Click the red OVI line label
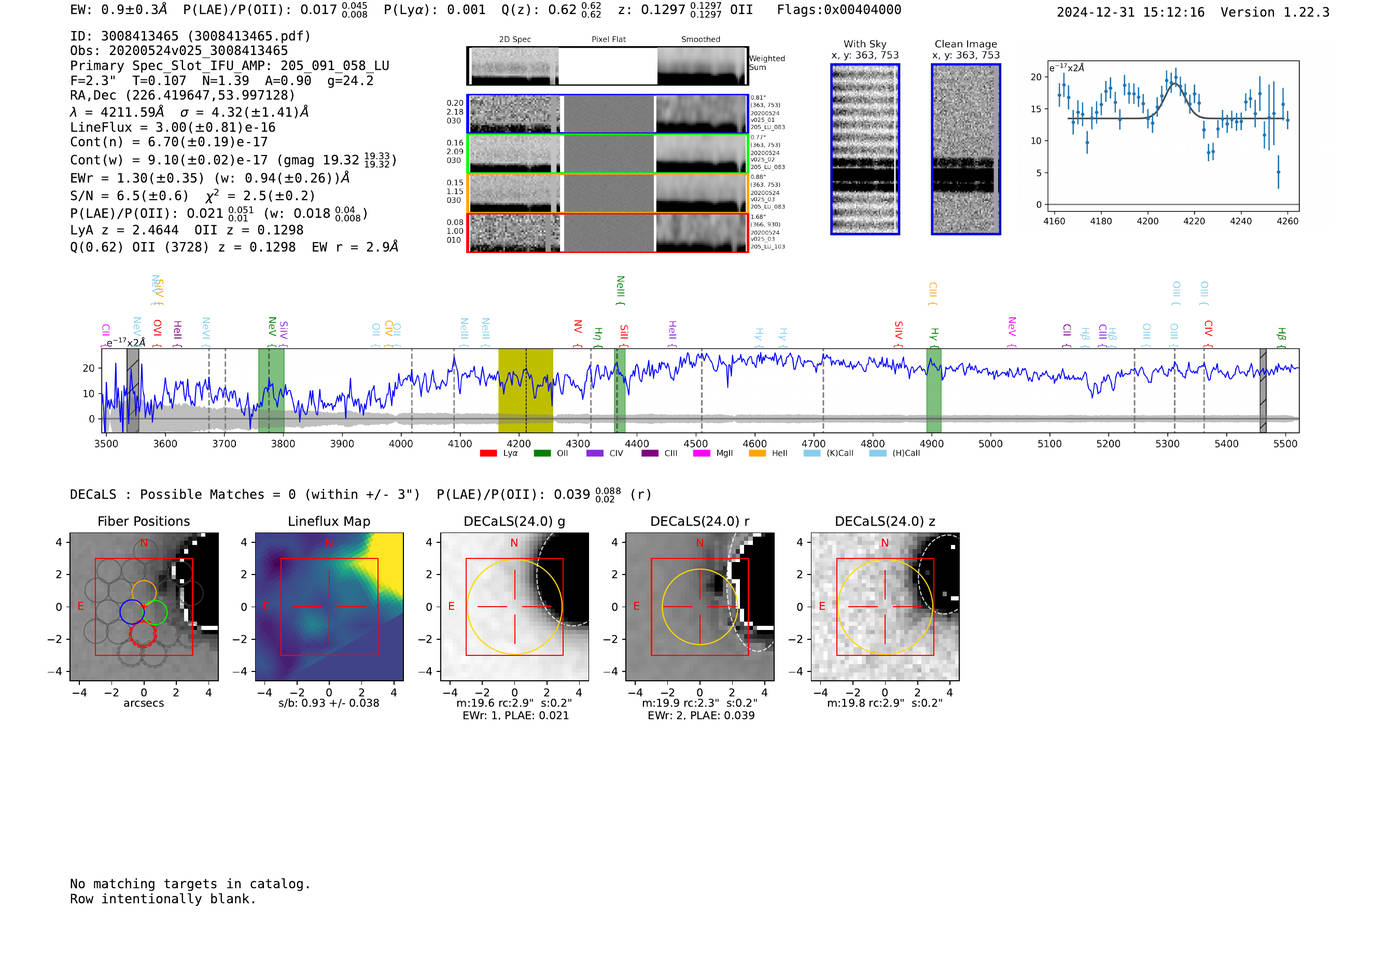The height and width of the screenshot is (953, 1400). pos(157,332)
